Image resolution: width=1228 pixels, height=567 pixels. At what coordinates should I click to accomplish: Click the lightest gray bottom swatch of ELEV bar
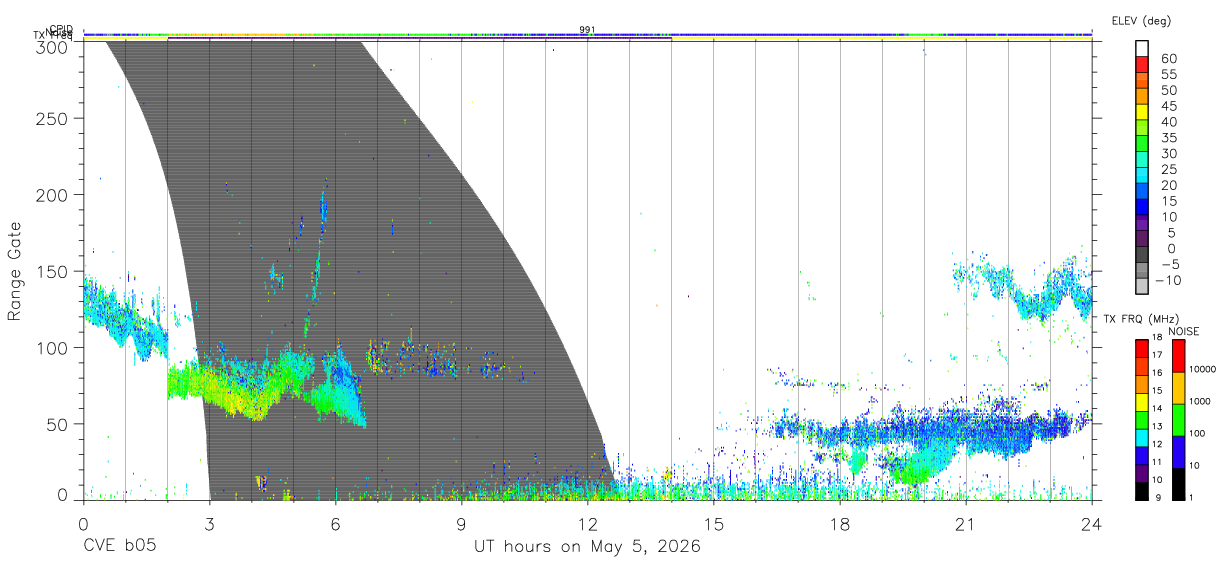tap(1142, 287)
